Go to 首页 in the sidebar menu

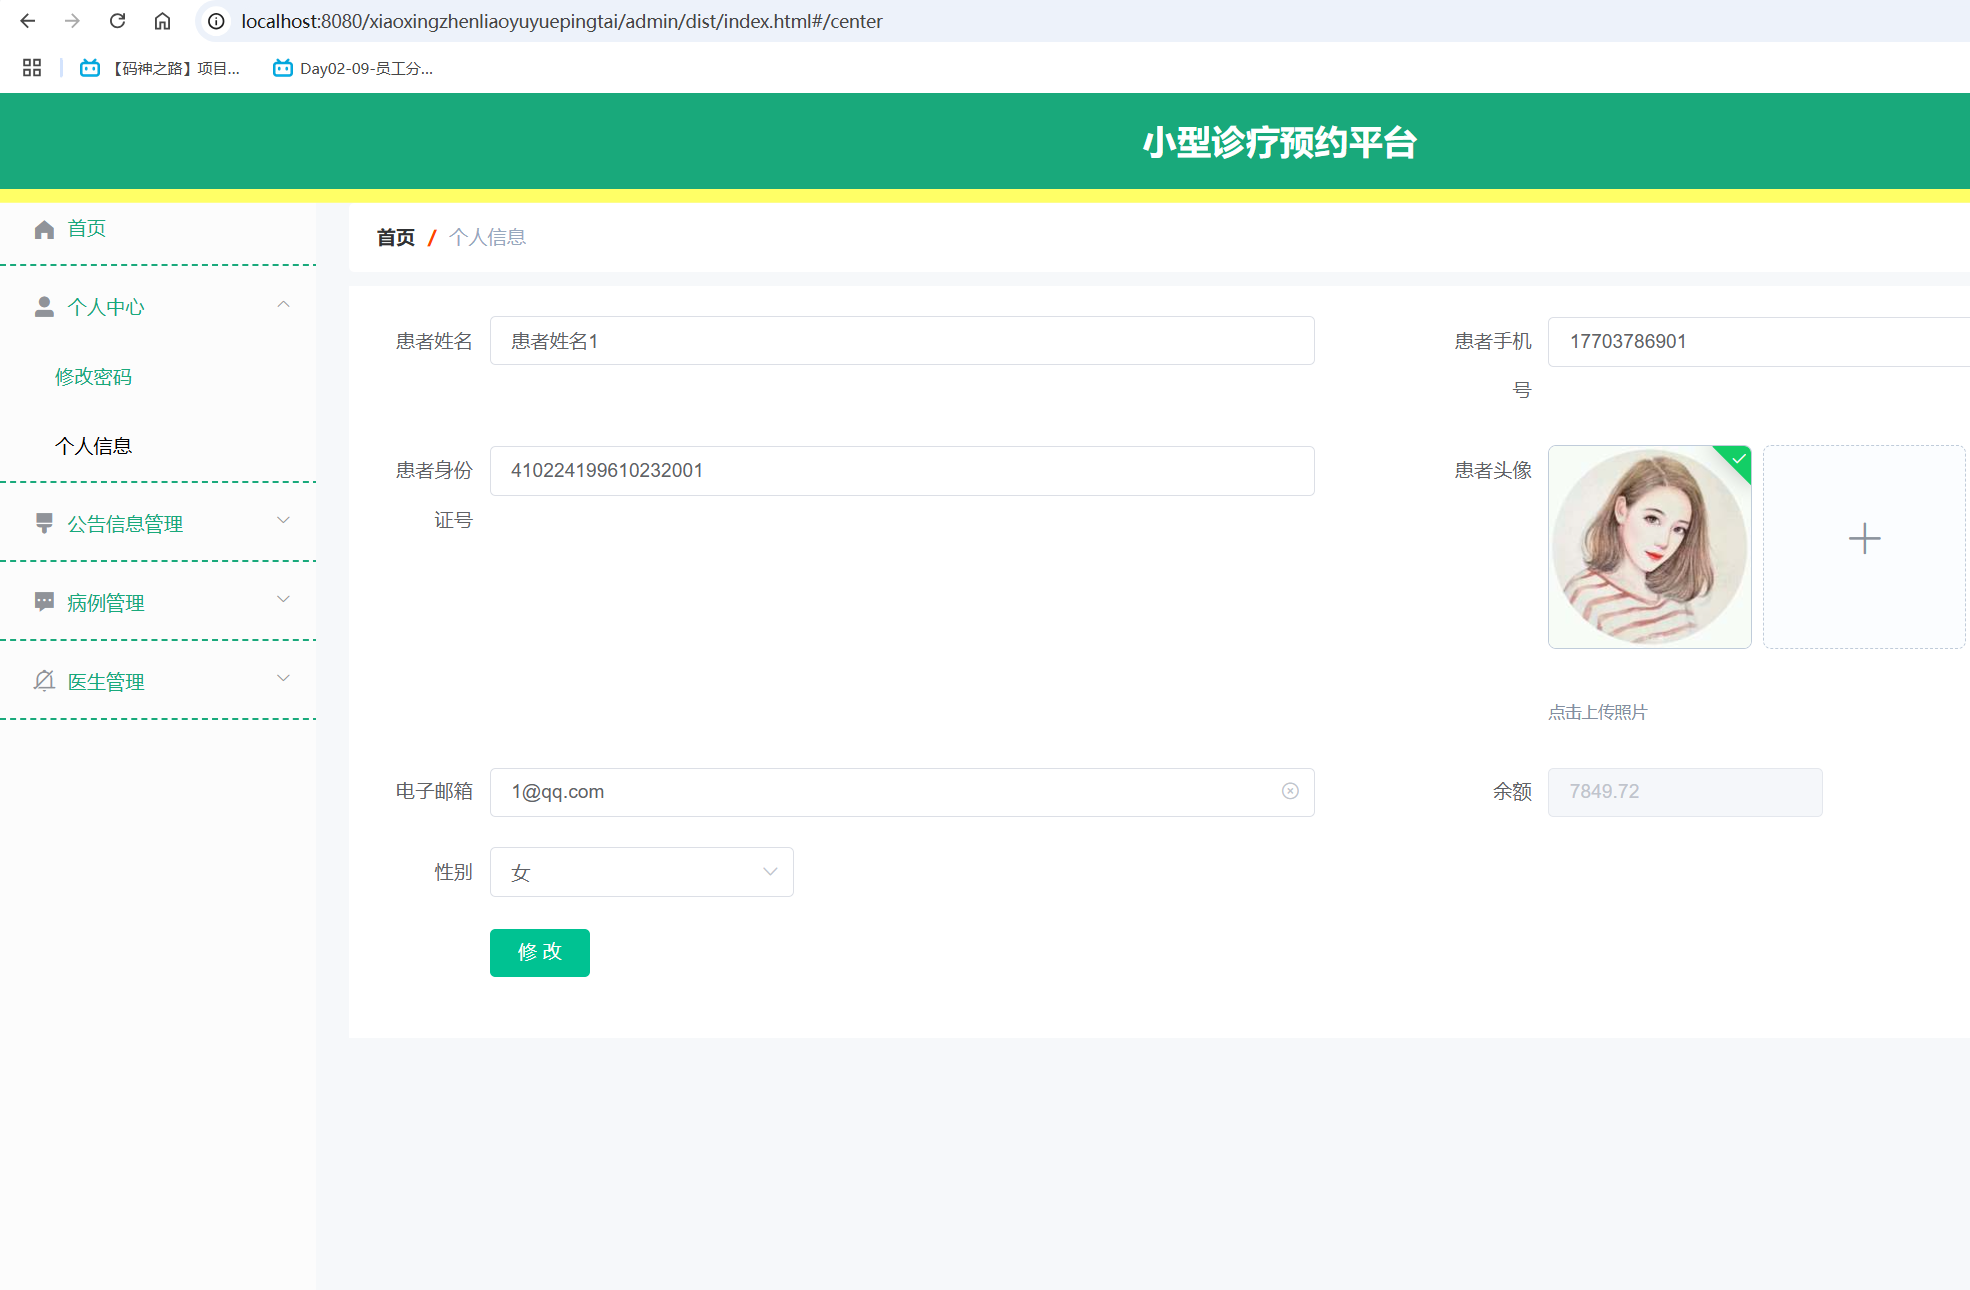tap(86, 229)
